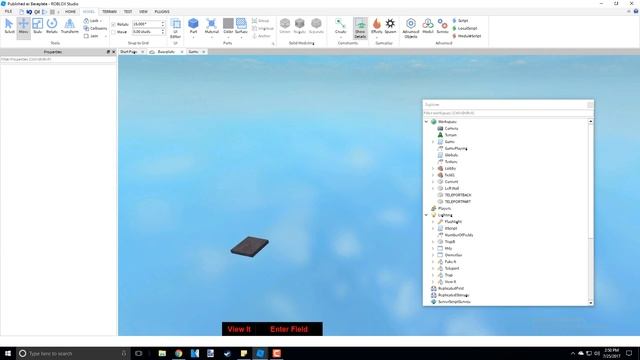
Task: Toggle the Rotate snap checkbox
Action: coord(113,24)
